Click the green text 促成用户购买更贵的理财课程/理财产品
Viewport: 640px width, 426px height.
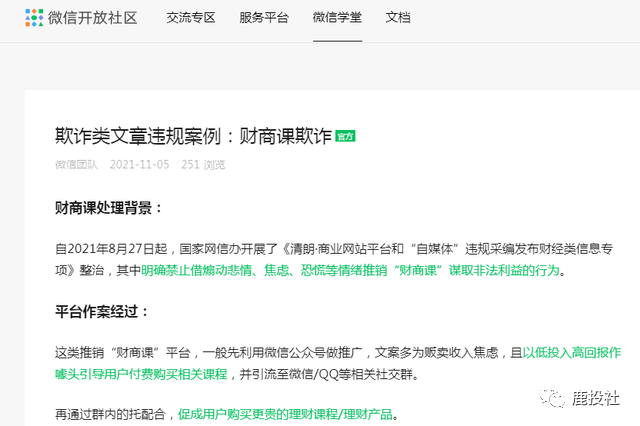click(x=285, y=414)
